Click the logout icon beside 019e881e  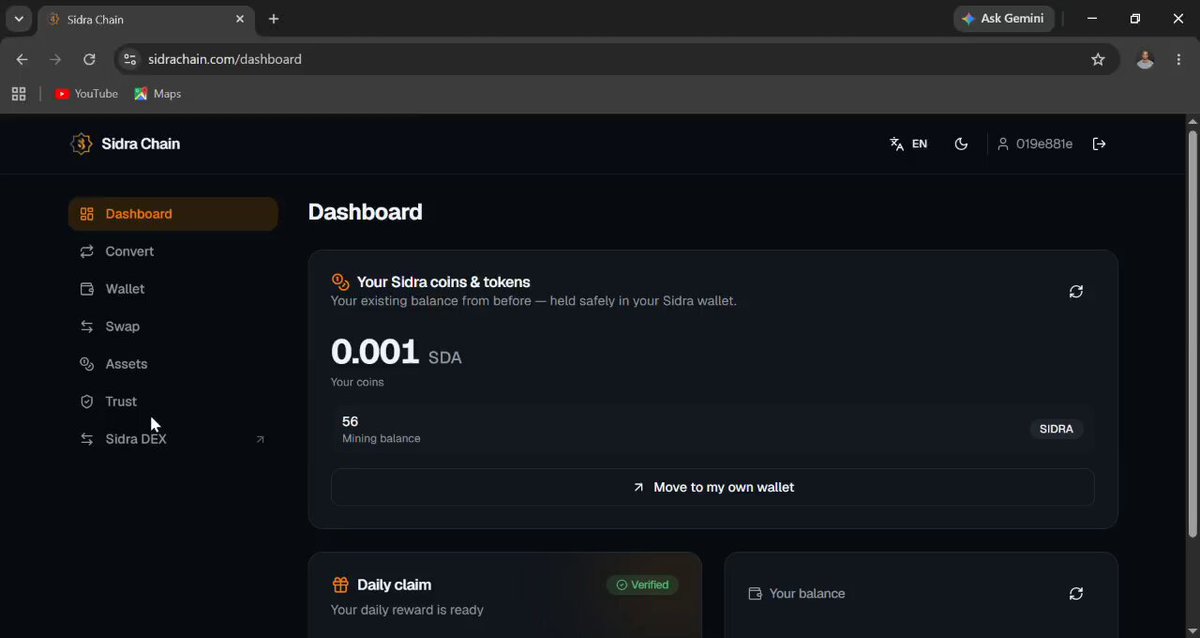[1099, 144]
